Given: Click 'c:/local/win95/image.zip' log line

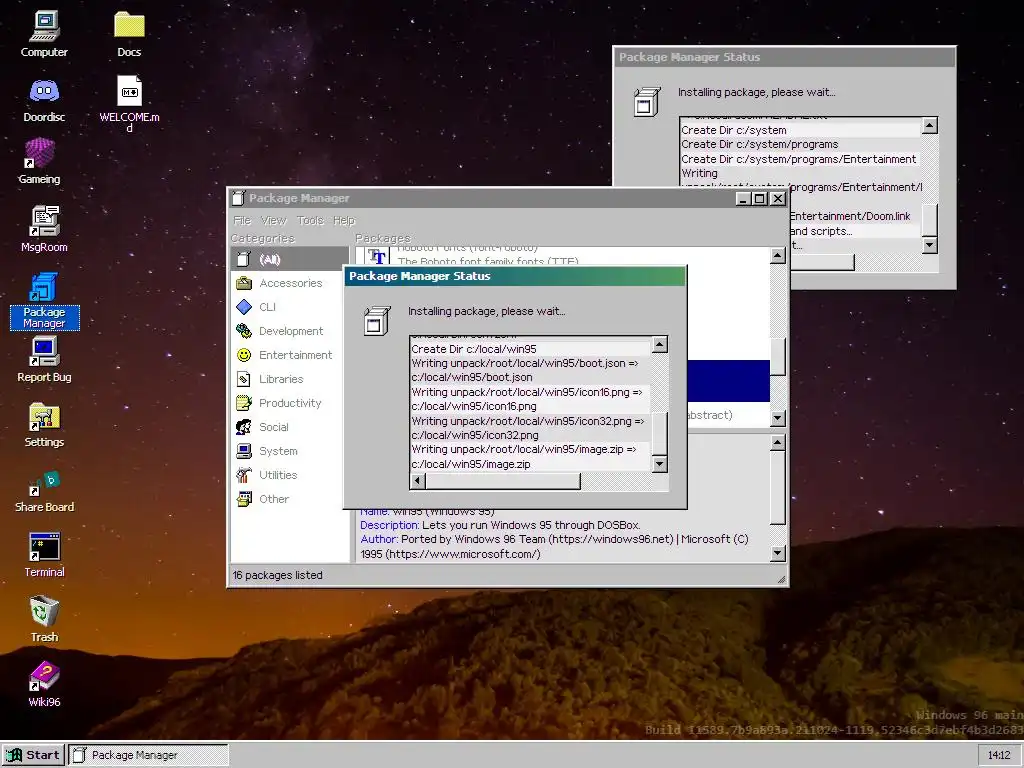Looking at the screenshot, I should (470, 464).
